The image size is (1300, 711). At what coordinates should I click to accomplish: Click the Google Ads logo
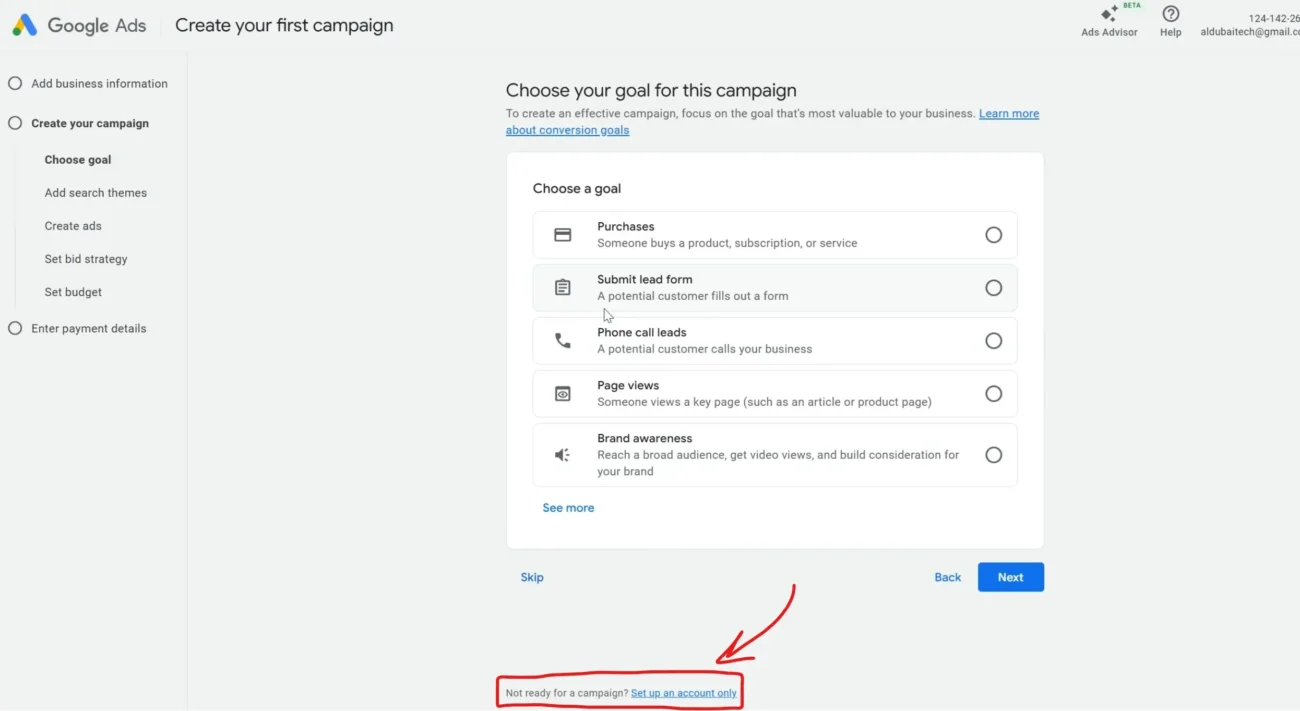(x=25, y=26)
